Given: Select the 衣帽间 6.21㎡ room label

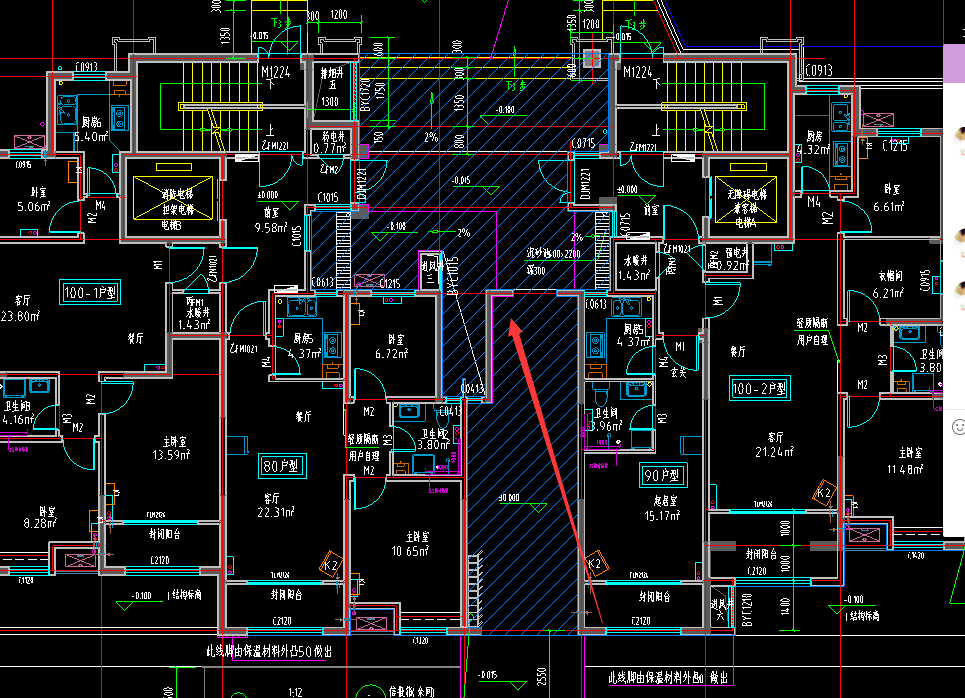Looking at the screenshot, I should click(x=888, y=285).
